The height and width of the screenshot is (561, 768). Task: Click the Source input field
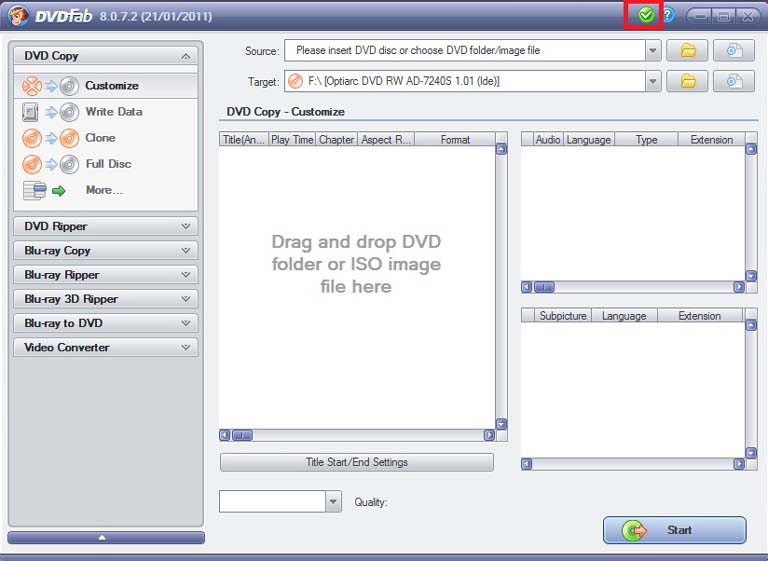(465, 50)
